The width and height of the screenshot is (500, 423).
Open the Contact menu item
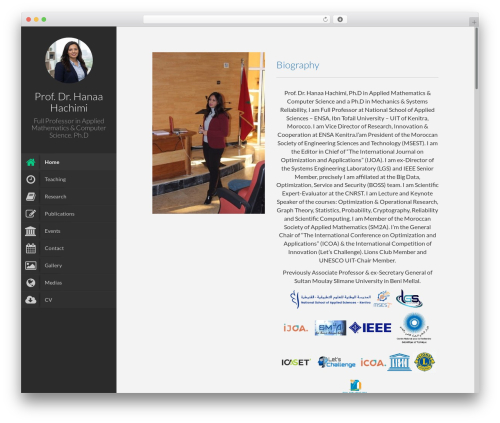pos(69,248)
